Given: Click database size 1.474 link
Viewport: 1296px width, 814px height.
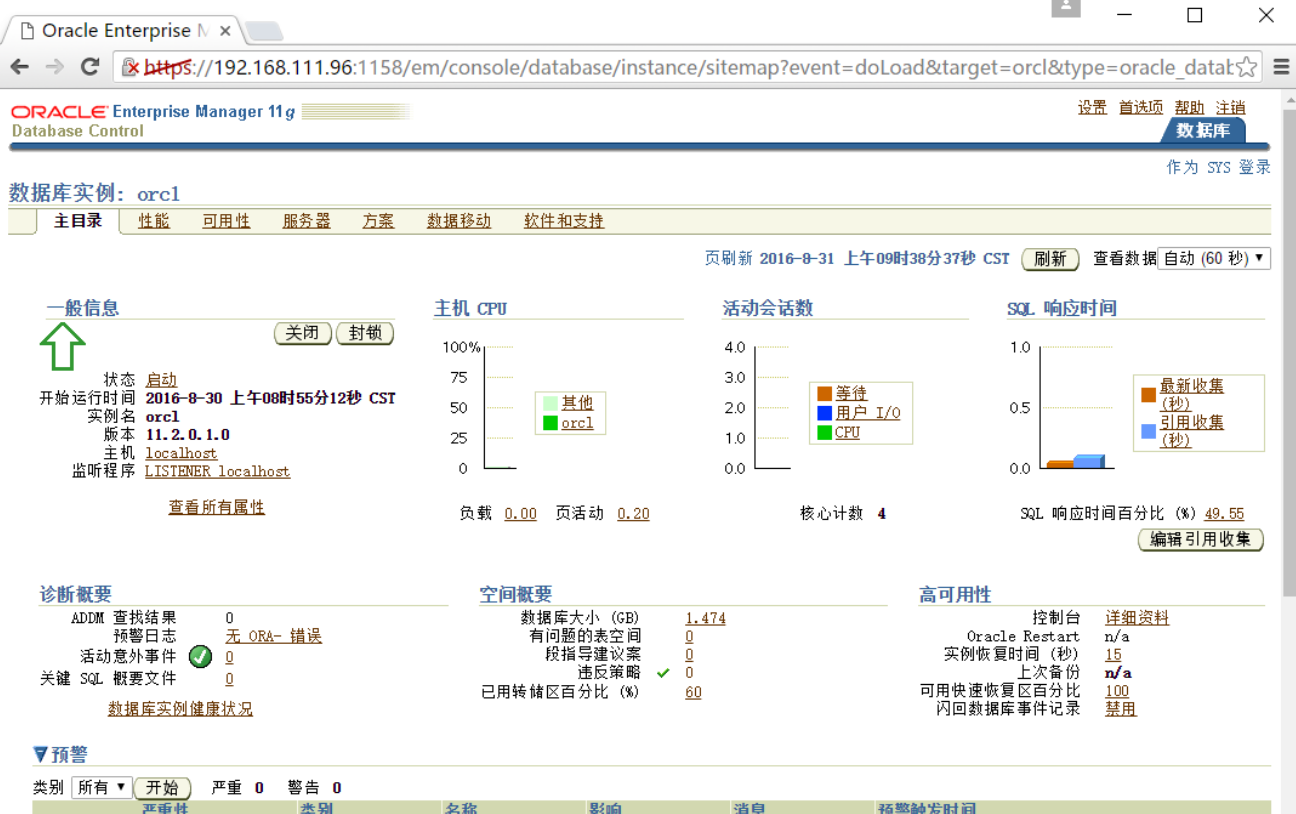Looking at the screenshot, I should pyautogui.click(x=705, y=618).
